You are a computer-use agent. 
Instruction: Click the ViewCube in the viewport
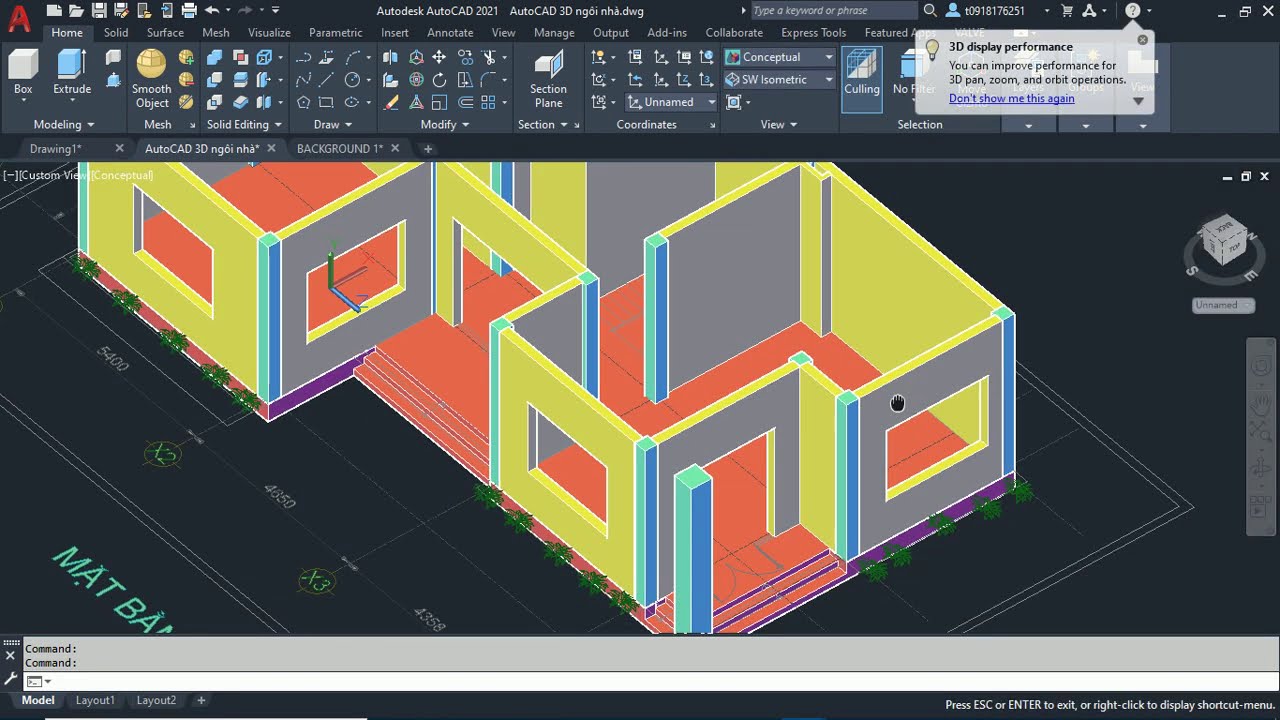coord(1222,240)
